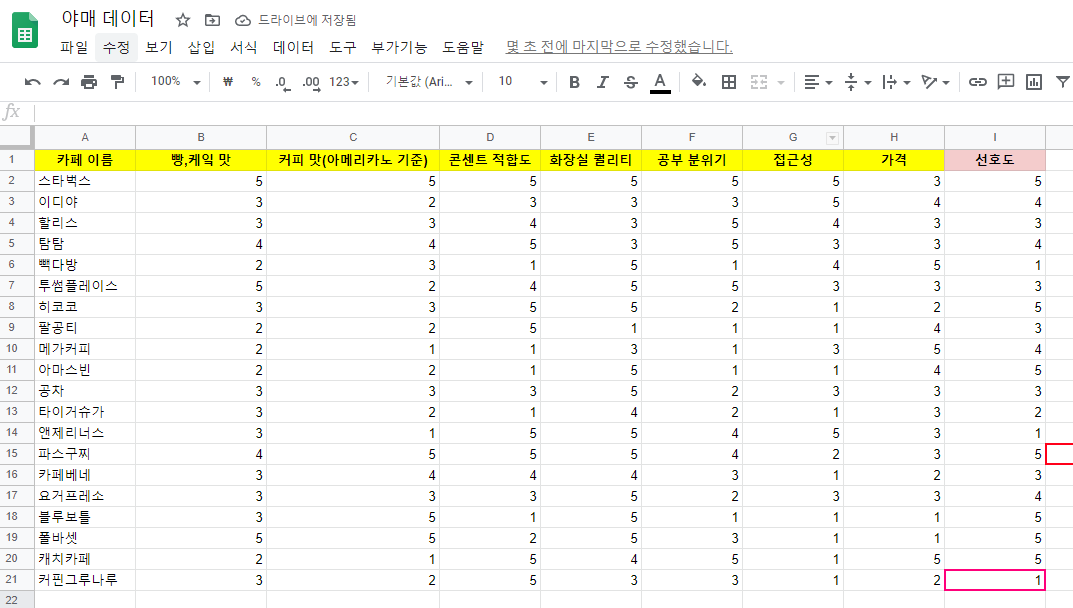This screenshot has width=1073, height=608.
Task: Open the font size dropdown
Action: tap(523, 82)
